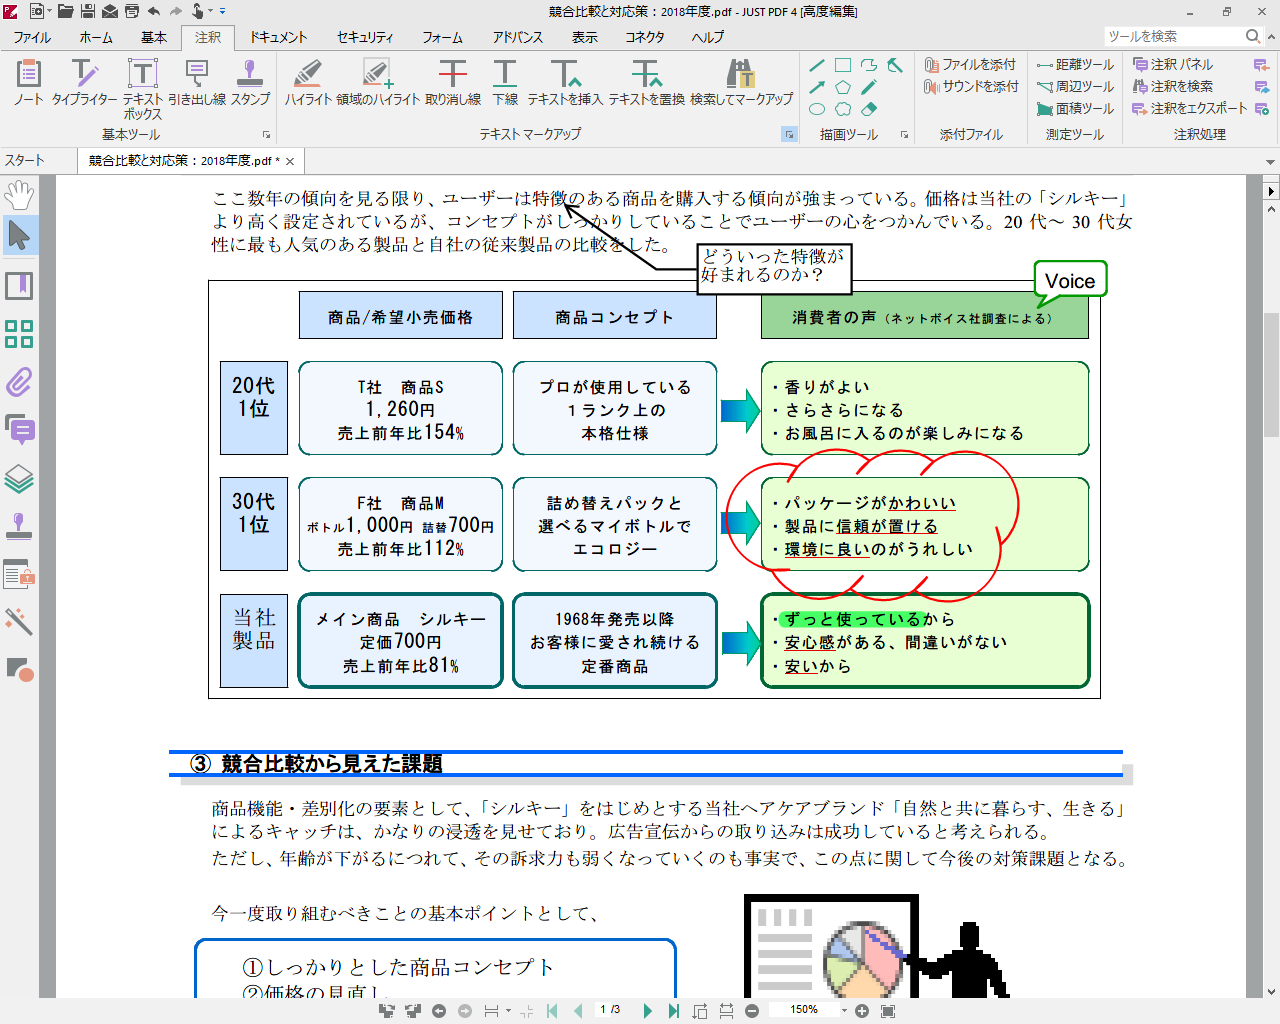Select the cloud shape drawing tool
This screenshot has width=1280, height=1024.
pyautogui.click(x=843, y=109)
